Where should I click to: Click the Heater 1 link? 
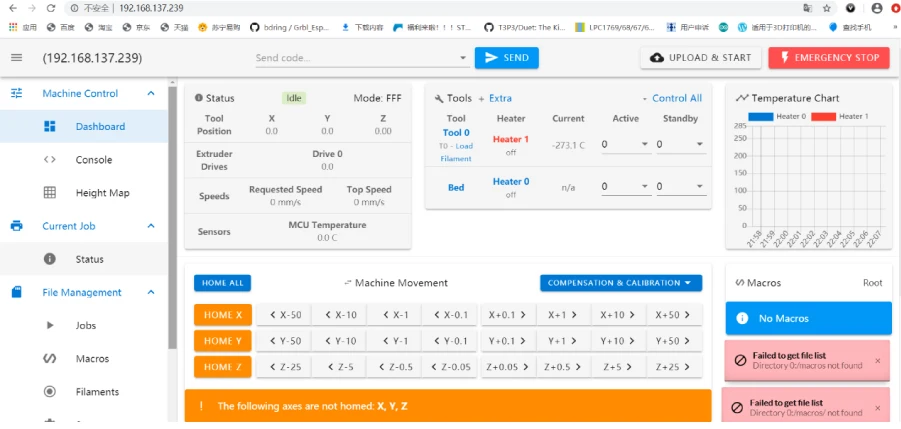click(511, 139)
